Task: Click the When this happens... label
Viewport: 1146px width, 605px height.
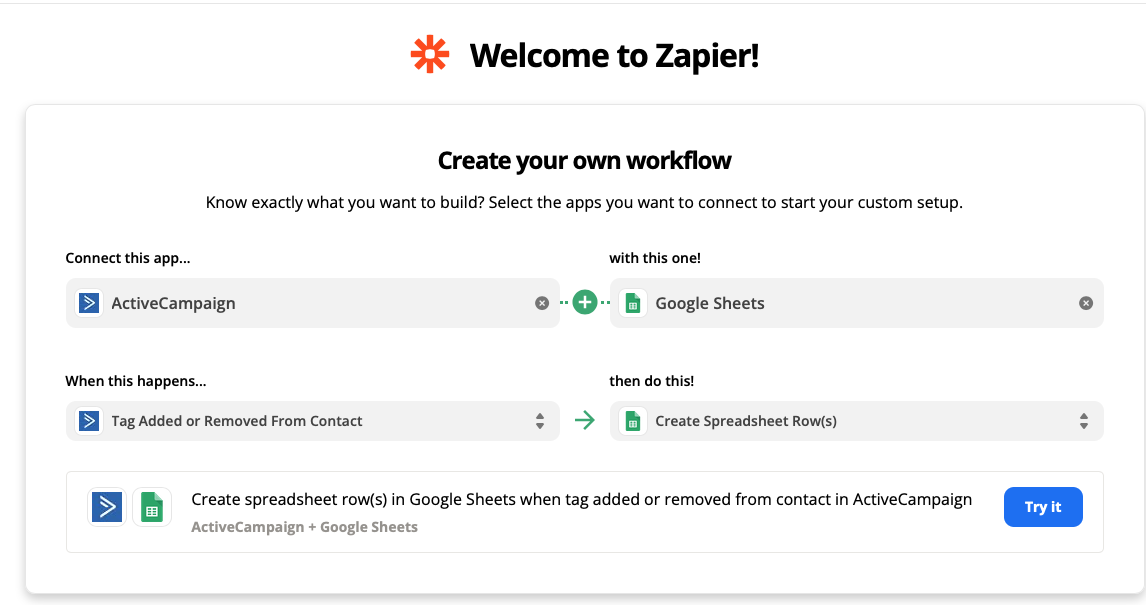Action: pyautogui.click(x=136, y=381)
